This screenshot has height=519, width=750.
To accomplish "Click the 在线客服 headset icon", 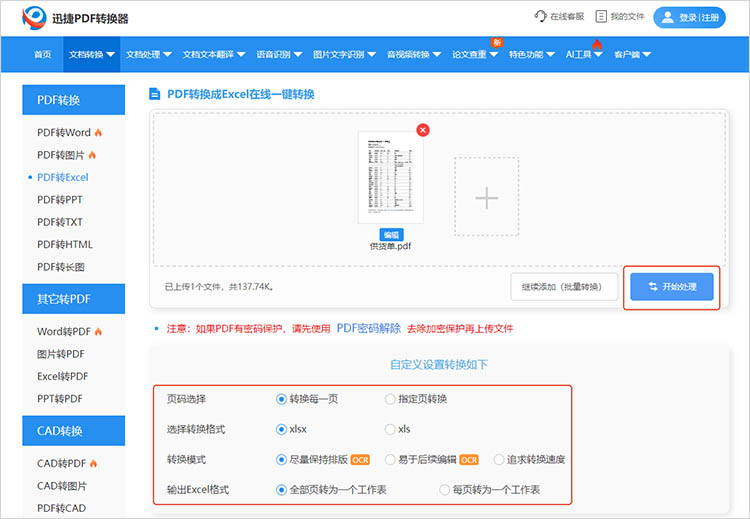I will point(540,16).
